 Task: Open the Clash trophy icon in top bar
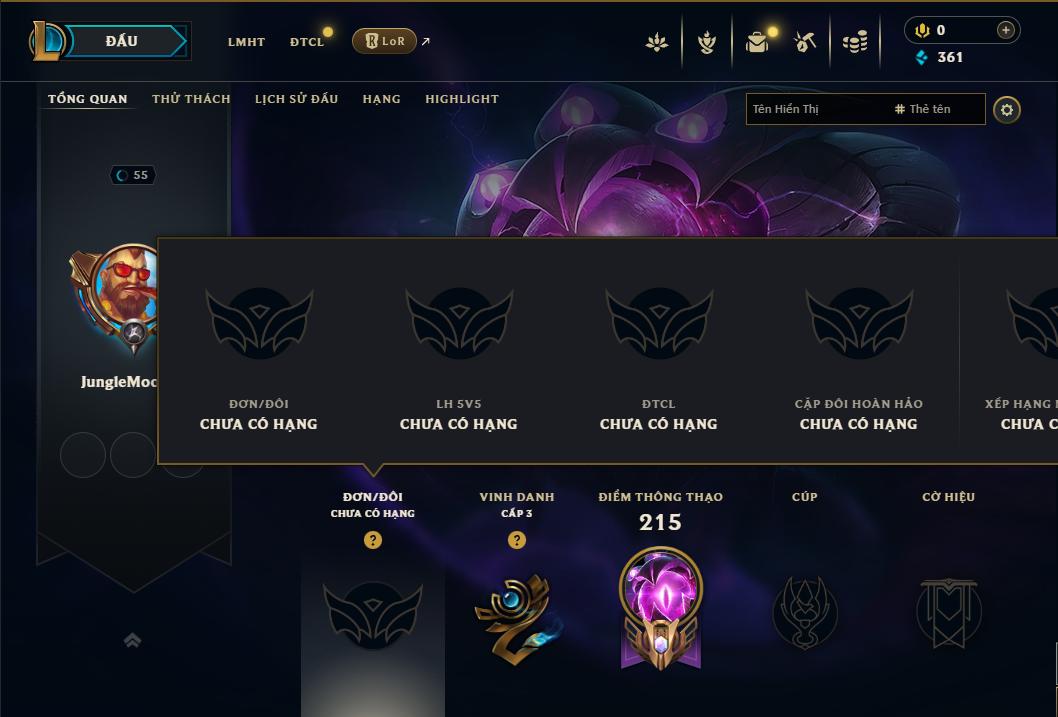click(x=706, y=42)
